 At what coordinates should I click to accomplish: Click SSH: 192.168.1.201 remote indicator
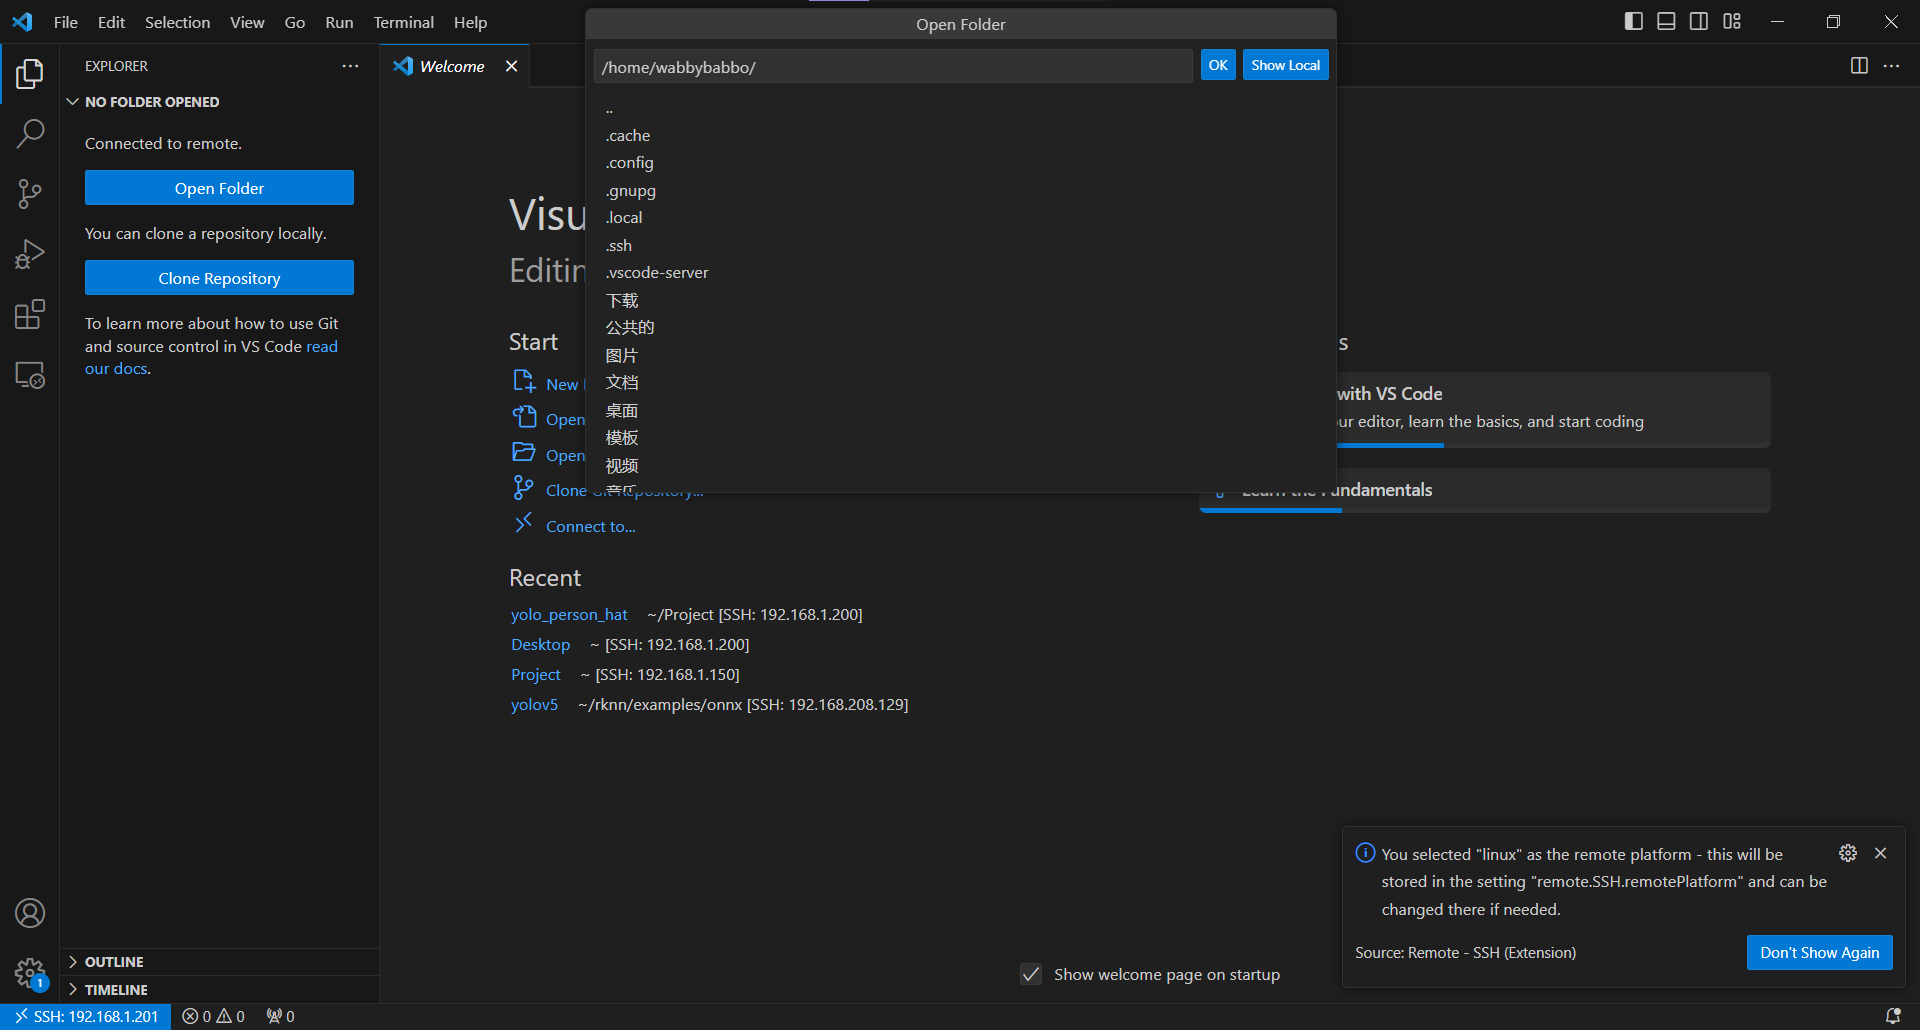click(x=86, y=1016)
